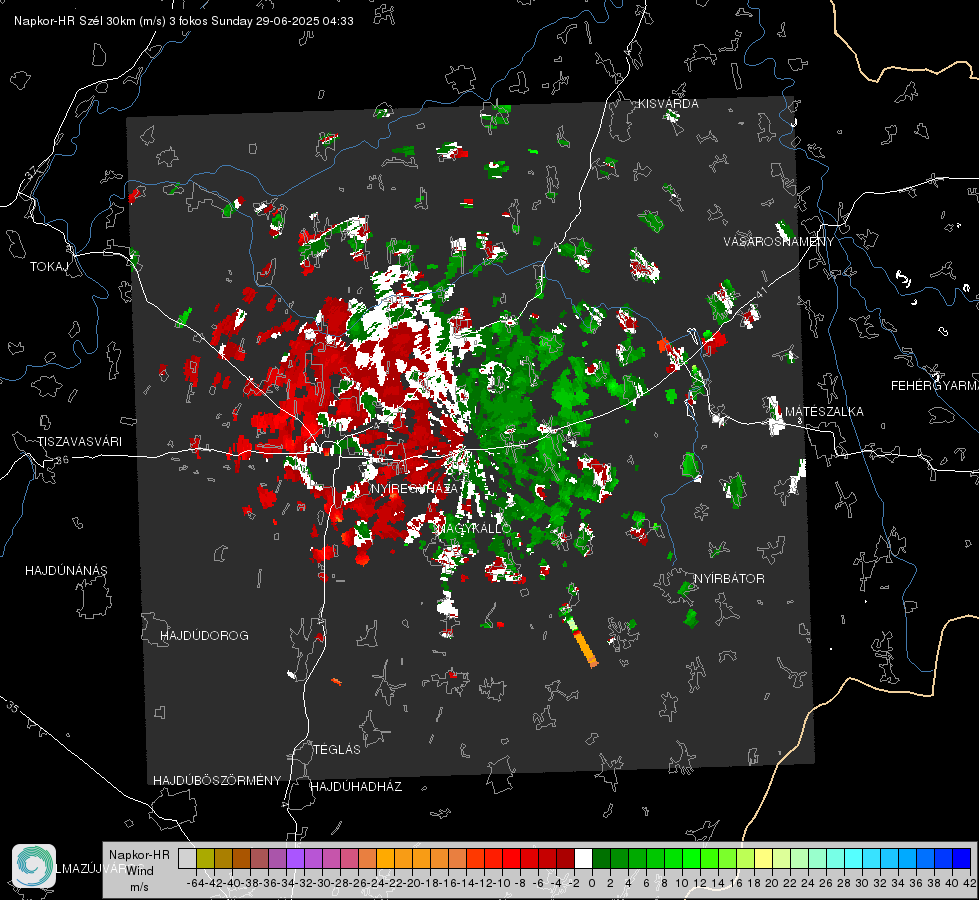
Task: Click the grey swatch left of -64
Action: click(x=187, y=858)
